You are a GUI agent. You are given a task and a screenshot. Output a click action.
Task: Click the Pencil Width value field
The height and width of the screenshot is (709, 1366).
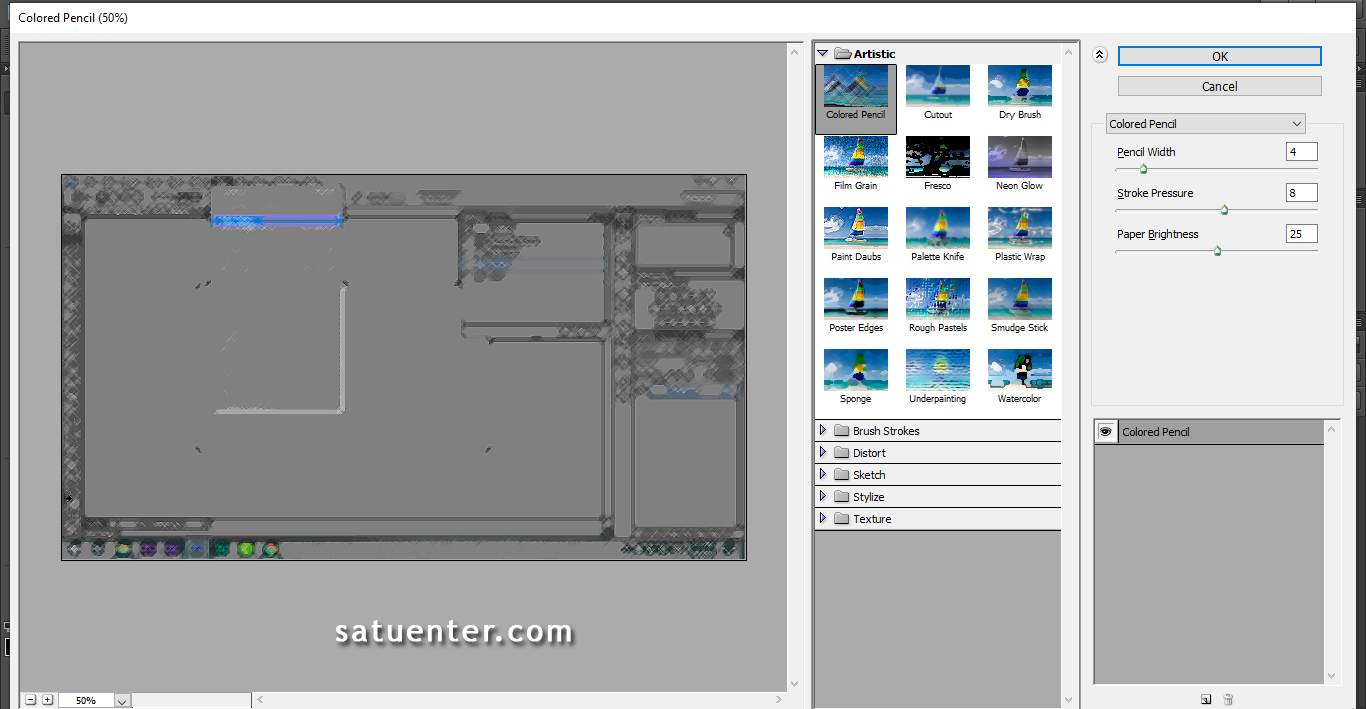[x=1301, y=152]
